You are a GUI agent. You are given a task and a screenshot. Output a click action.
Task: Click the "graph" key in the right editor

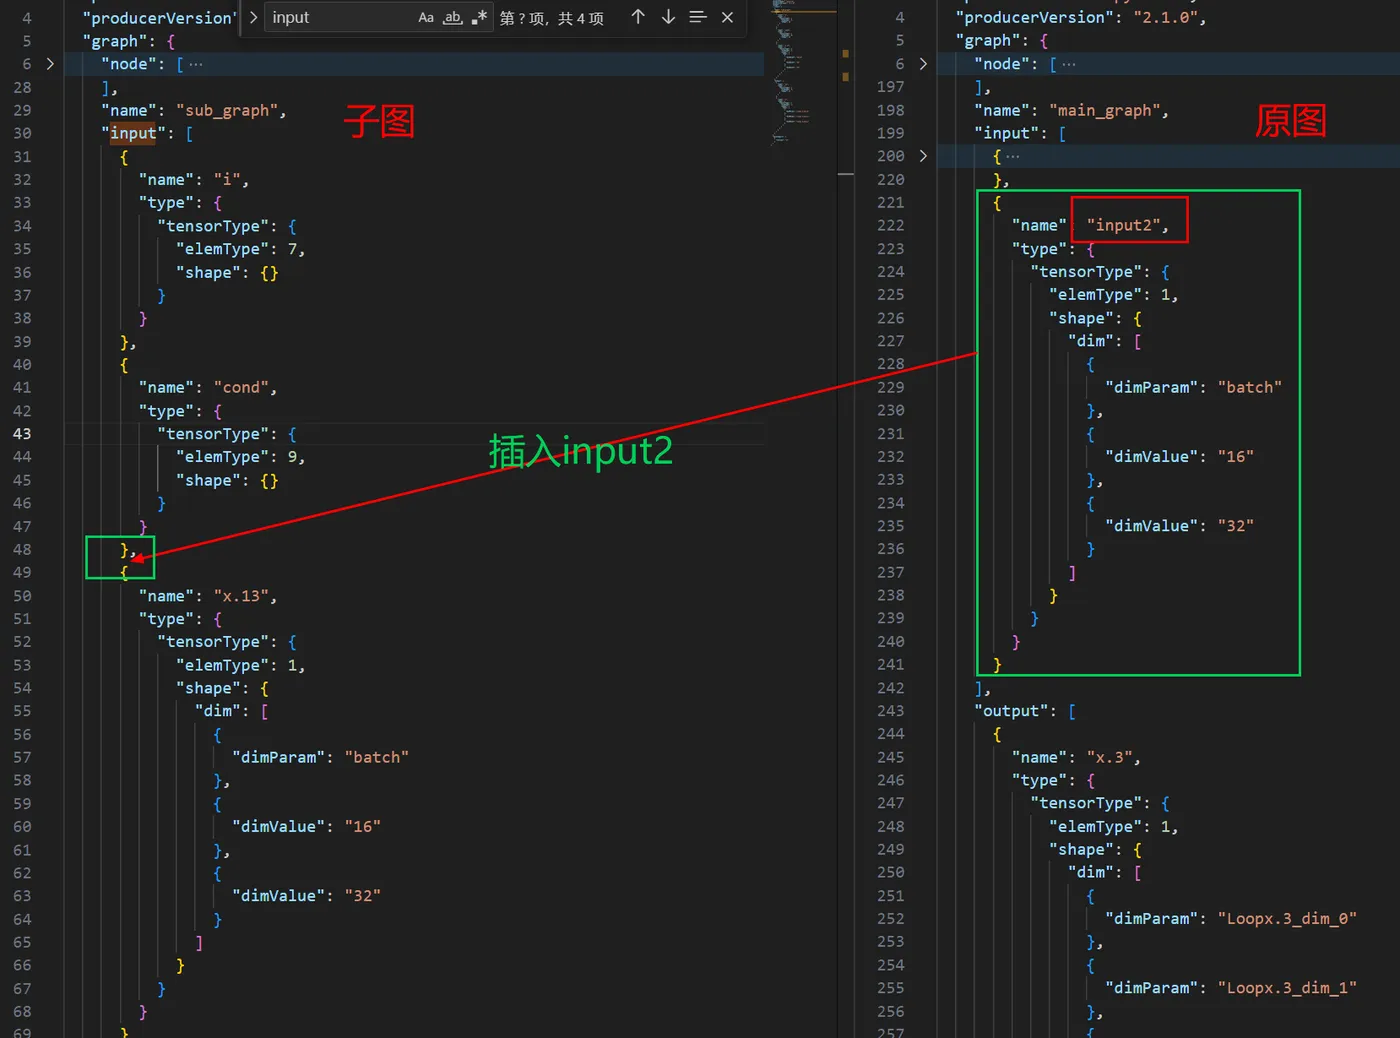pos(988,41)
